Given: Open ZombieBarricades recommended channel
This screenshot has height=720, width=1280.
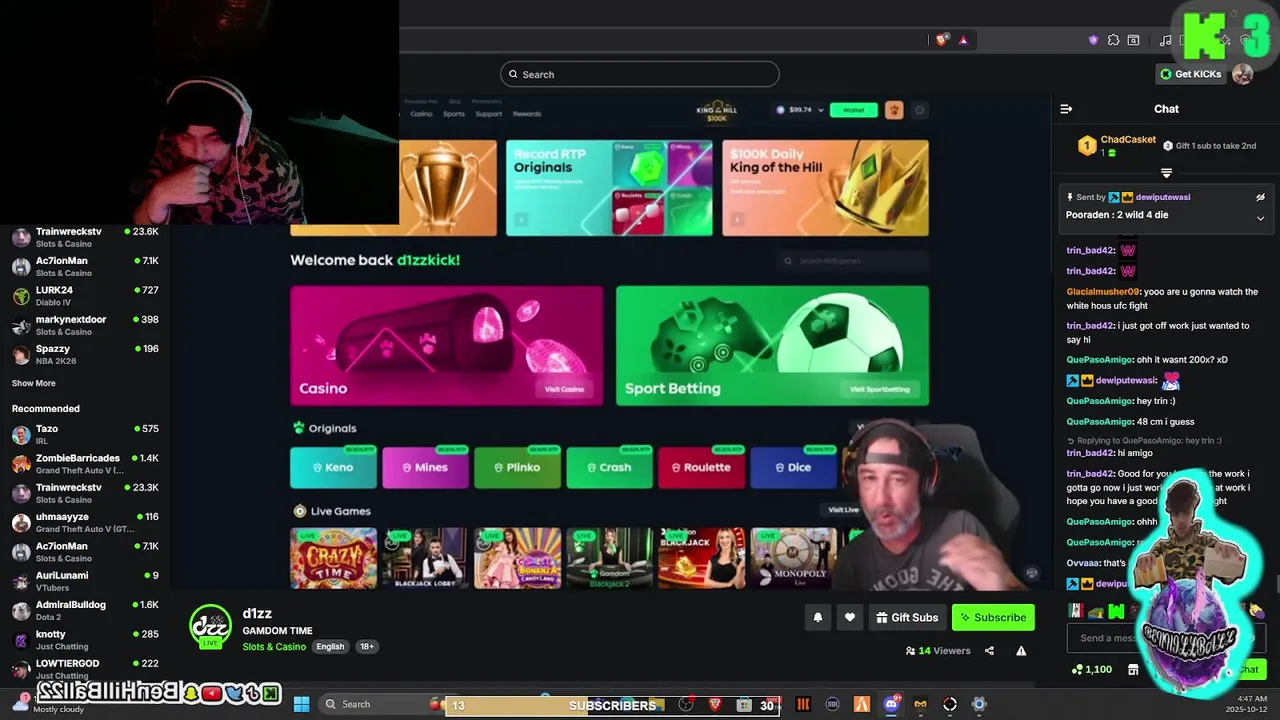Looking at the screenshot, I should point(85,463).
